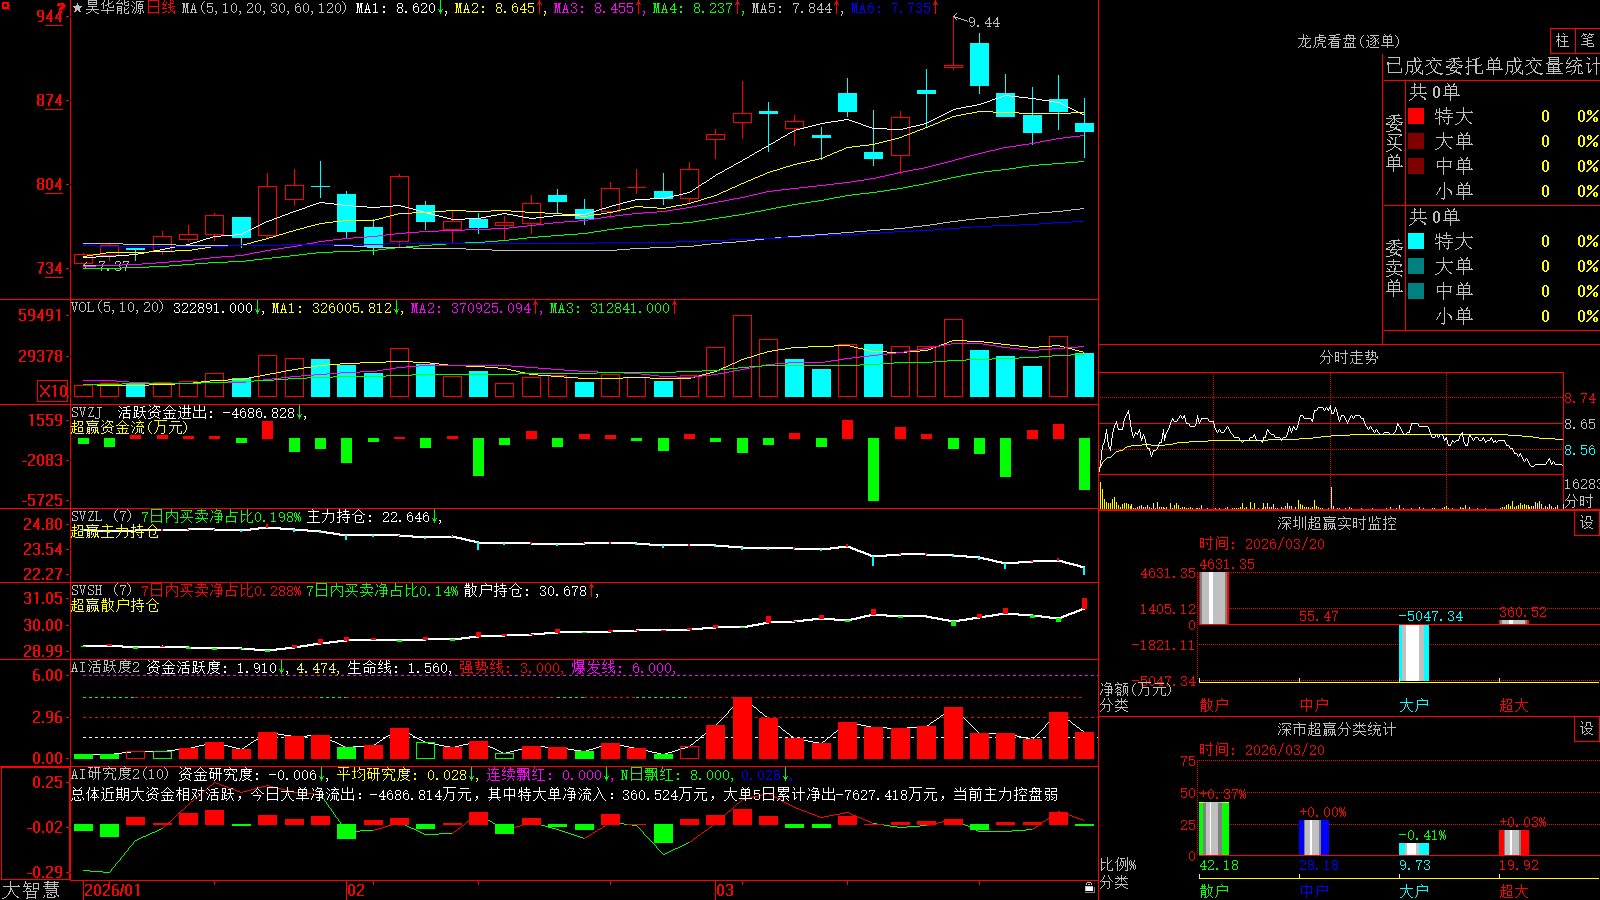Viewport: 1600px width, 900px height.
Task: Click the 强势线: 3.000 label
Action: [x=510, y=668]
